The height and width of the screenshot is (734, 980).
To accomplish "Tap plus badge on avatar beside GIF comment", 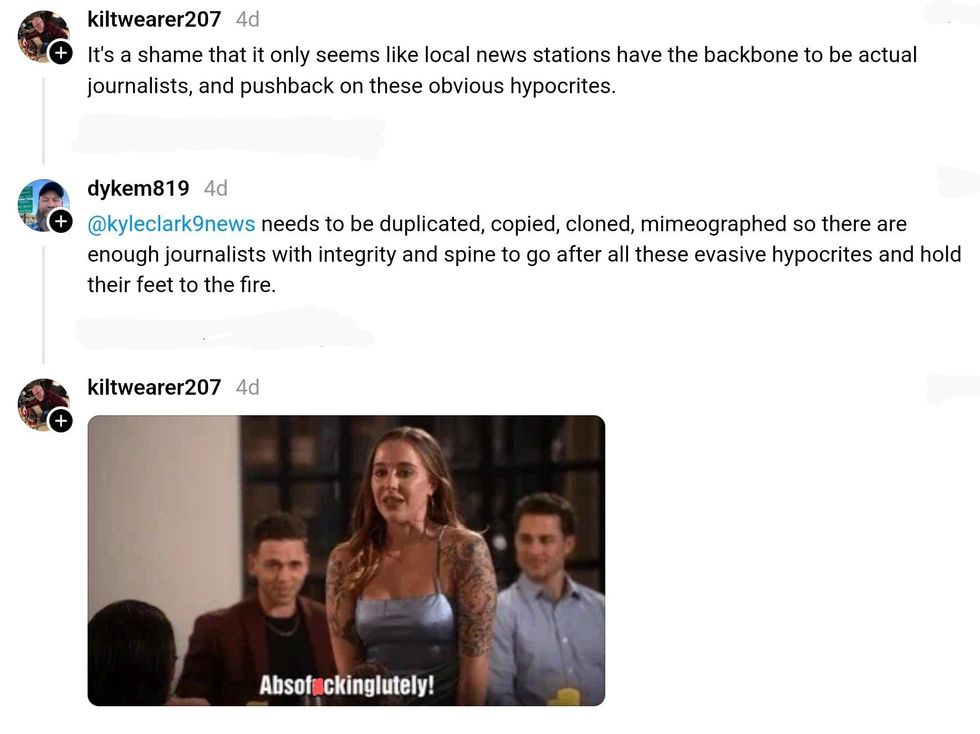I will tap(61, 421).
